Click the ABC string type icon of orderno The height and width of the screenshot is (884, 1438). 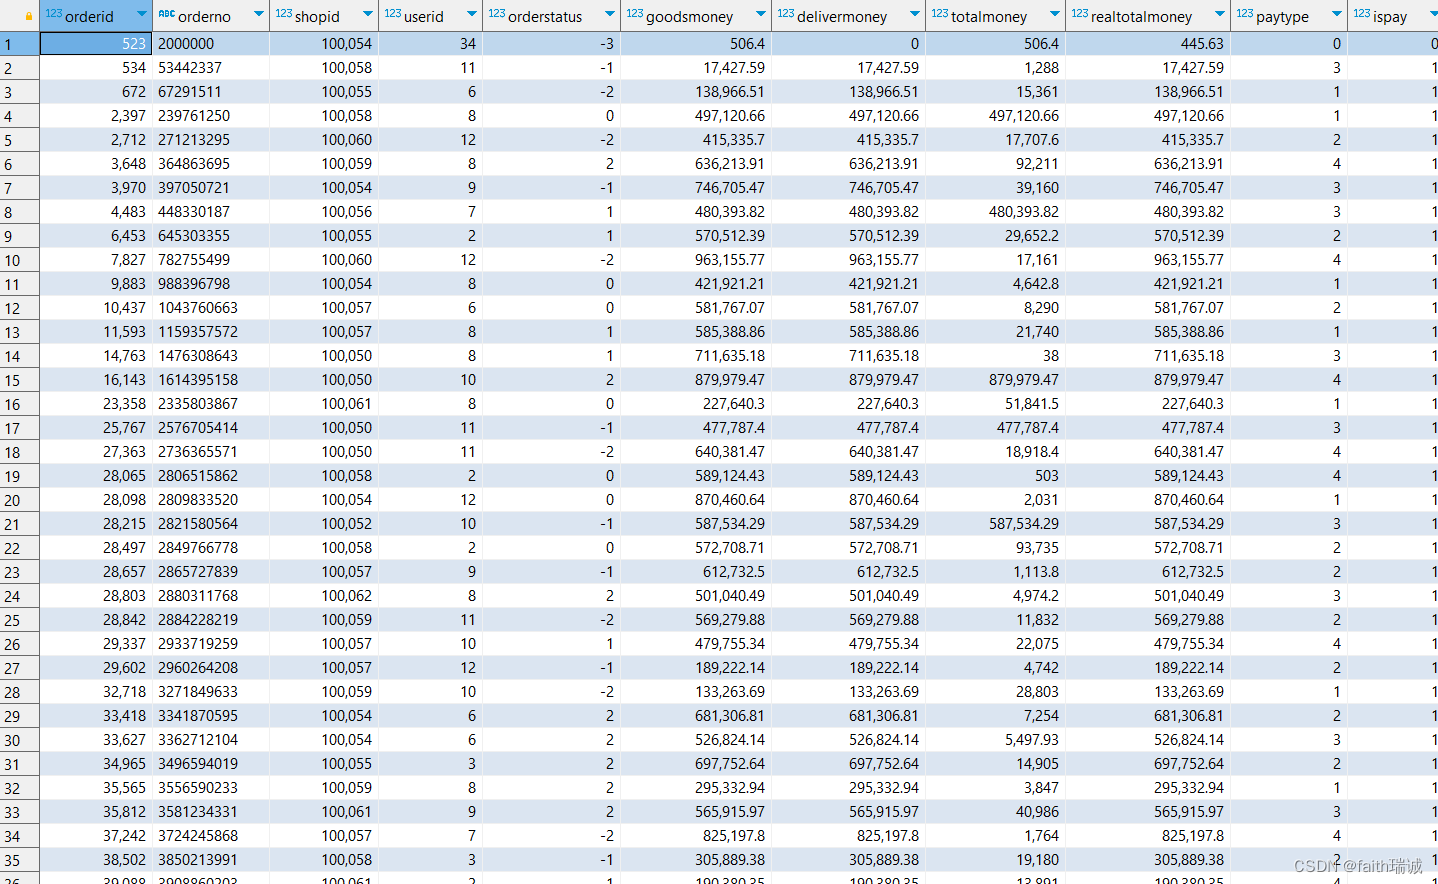(167, 14)
